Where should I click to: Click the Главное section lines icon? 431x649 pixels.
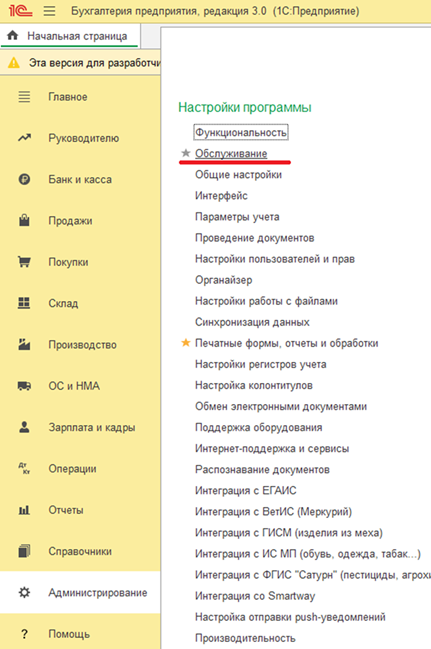pyautogui.click(x=24, y=97)
